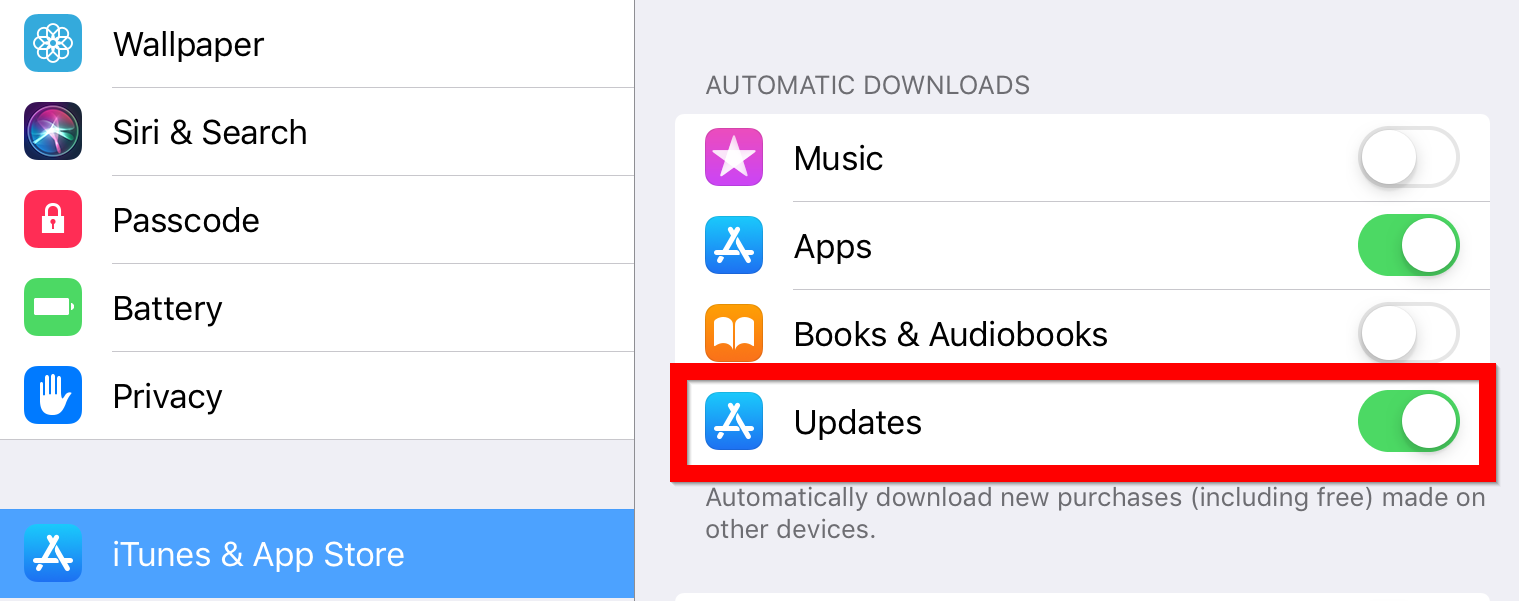Tap the App Store icon beside Apps

[734, 245]
